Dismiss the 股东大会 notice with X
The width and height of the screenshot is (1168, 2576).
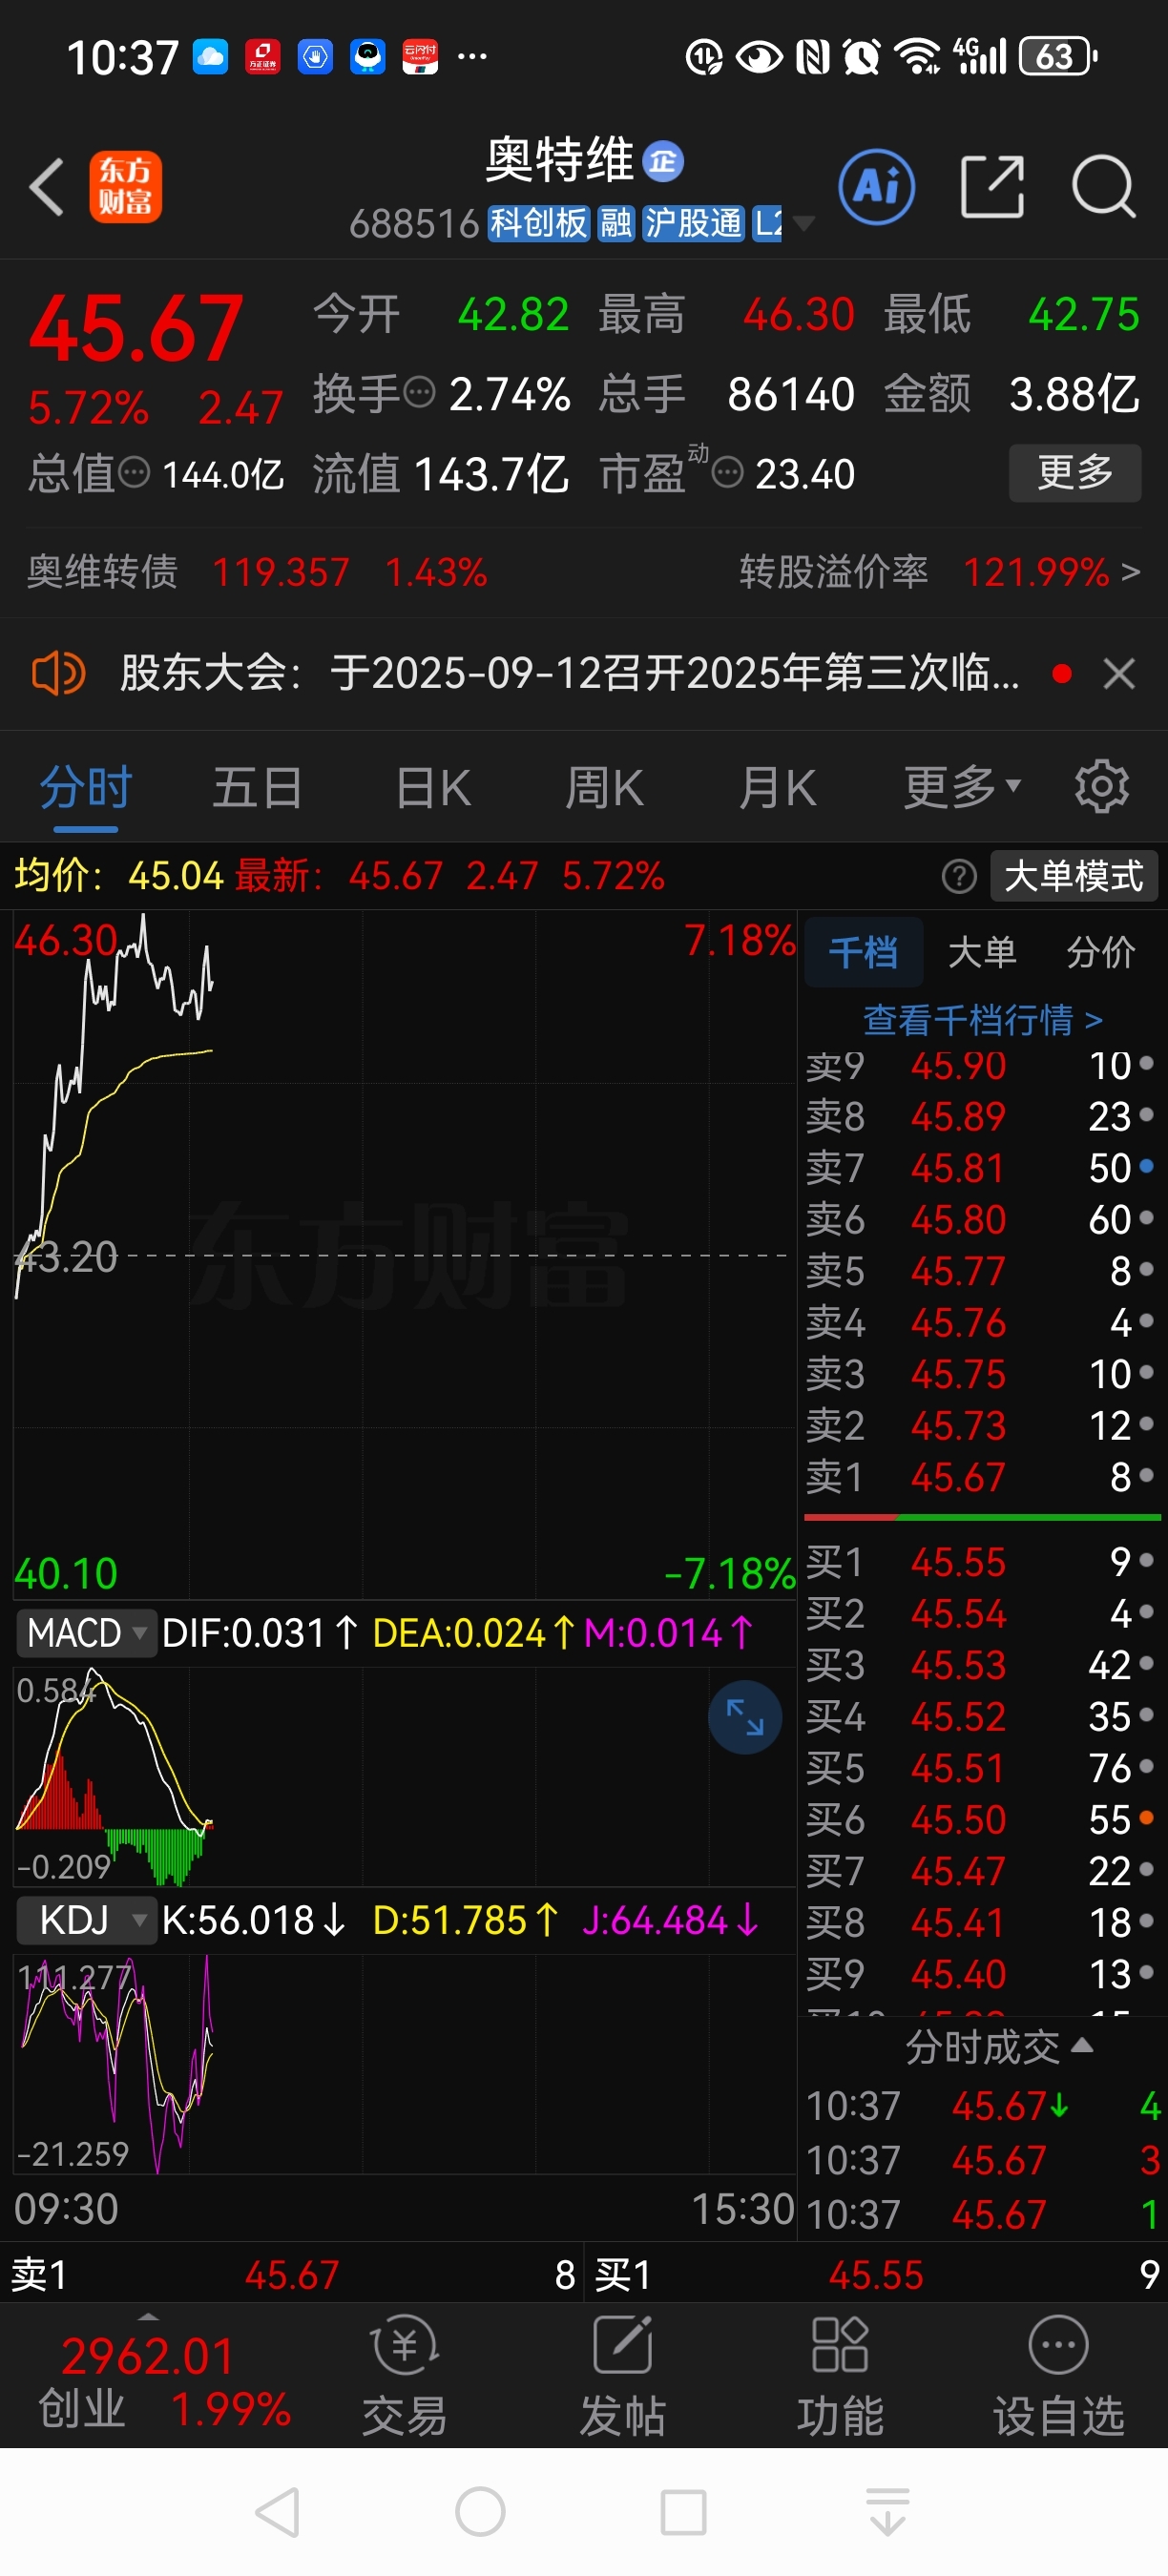point(1119,674)
